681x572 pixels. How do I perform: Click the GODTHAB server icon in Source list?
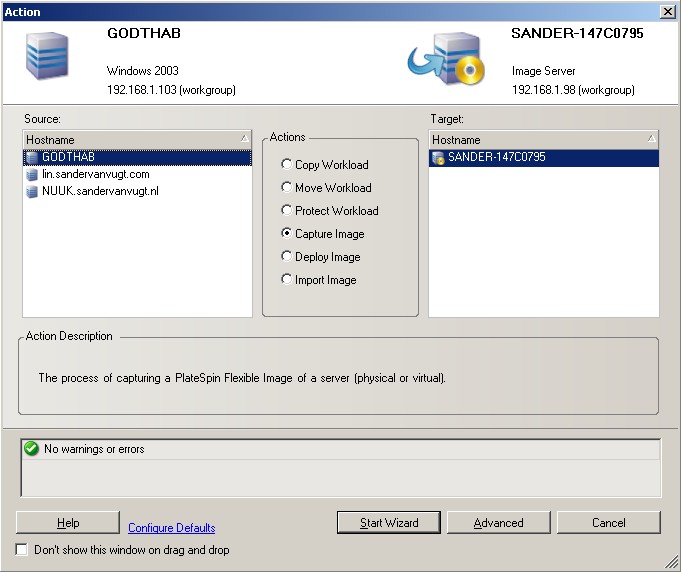(33, 157)
